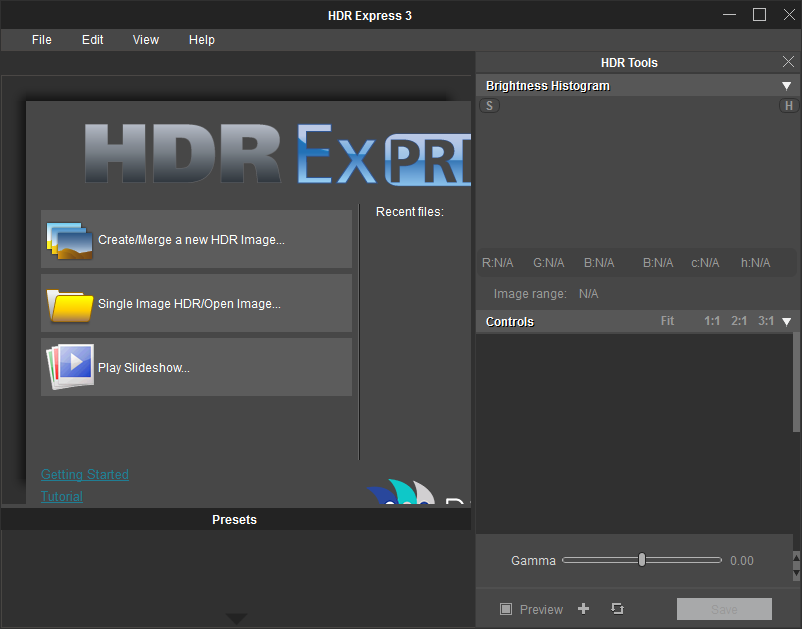Screen dimensions: 802x629
Task: Open the Tutorial link
Action: point(62,497)
